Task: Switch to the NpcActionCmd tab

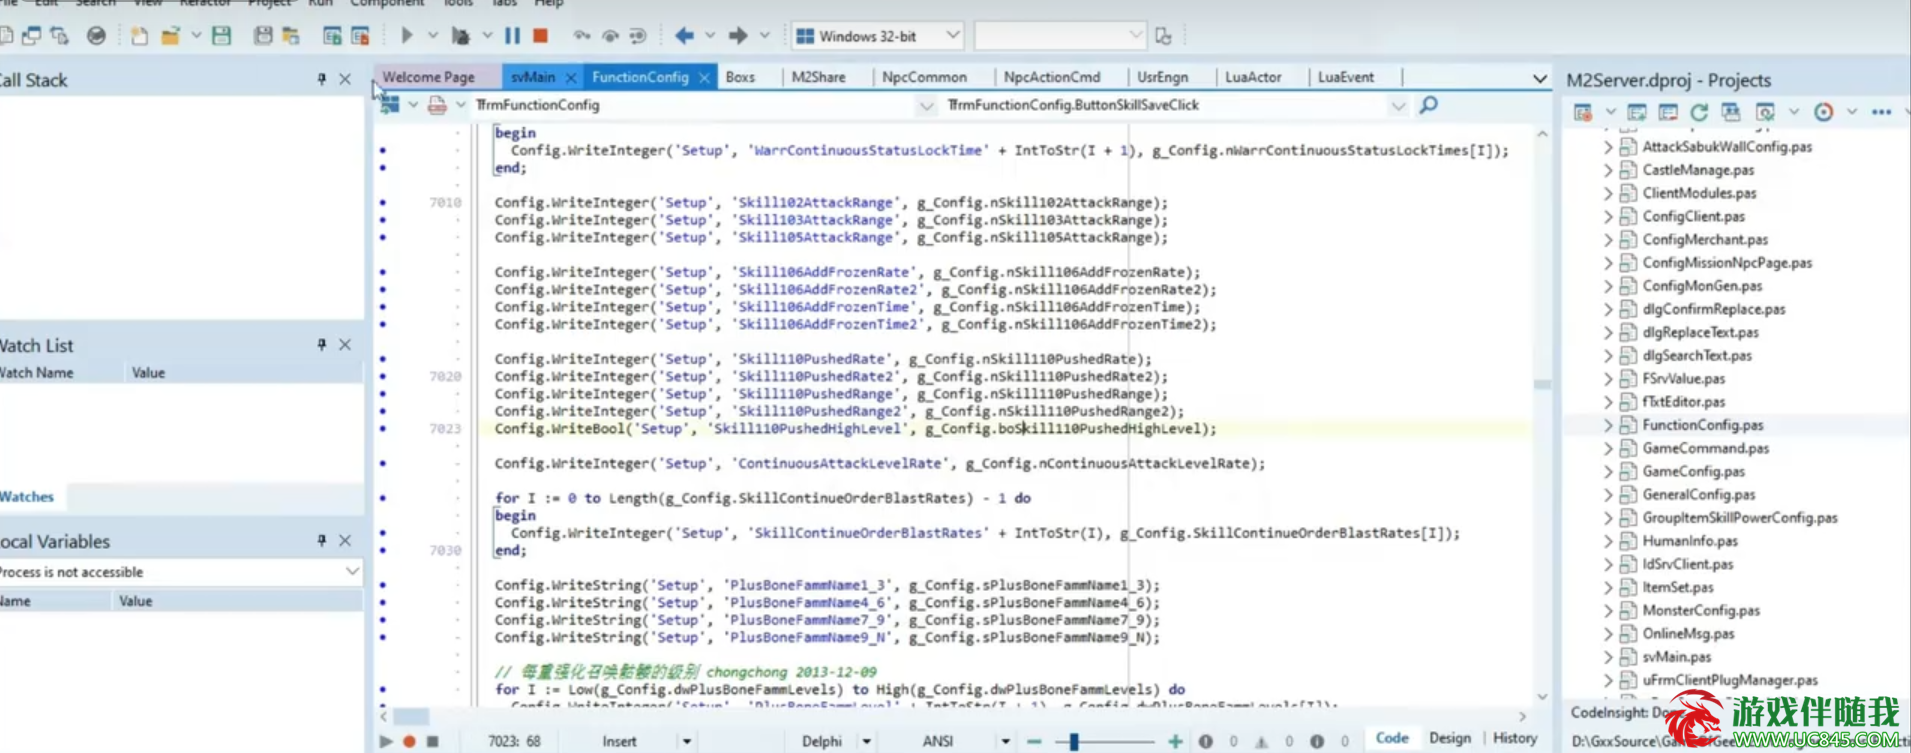Action: tap(1051, 77)
